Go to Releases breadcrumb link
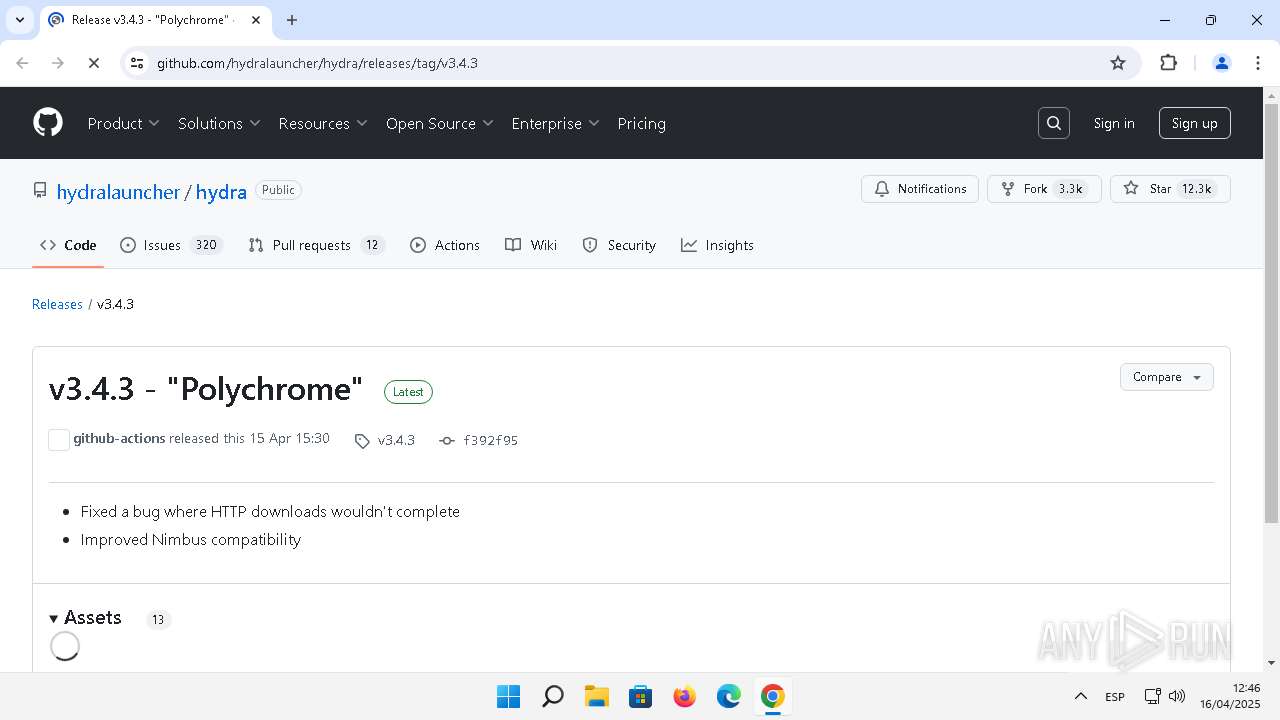This screenshot has height=720, width=1280. (x=57, y=304)
